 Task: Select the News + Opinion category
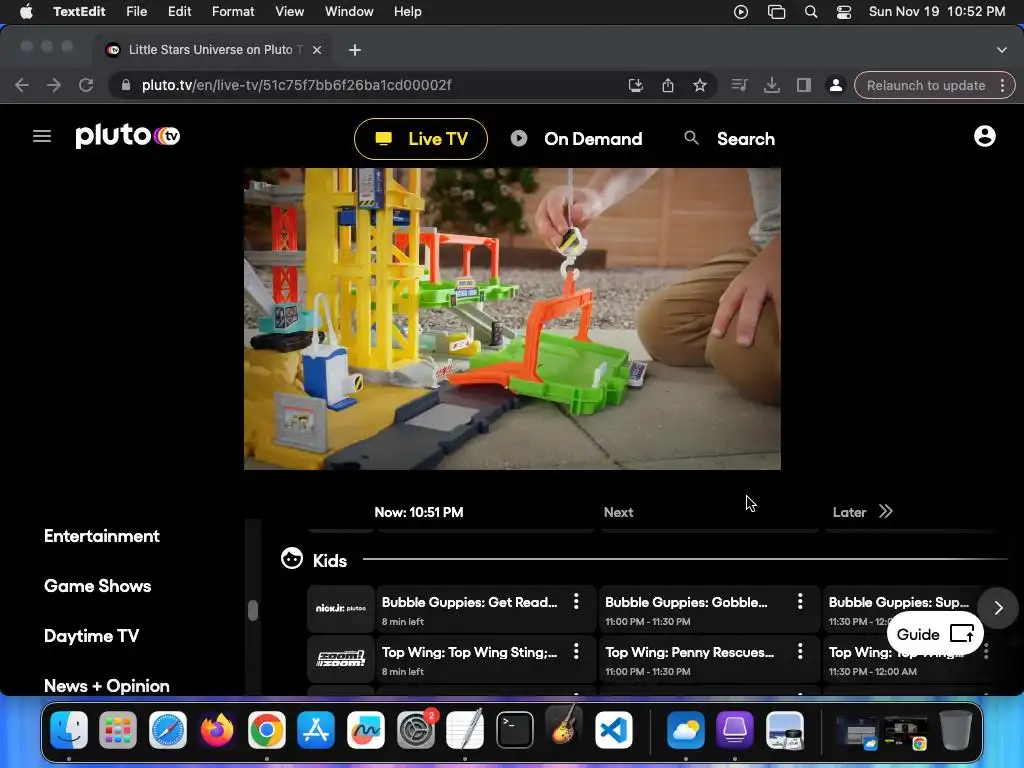pyautogui.click(x=106, y=686)
